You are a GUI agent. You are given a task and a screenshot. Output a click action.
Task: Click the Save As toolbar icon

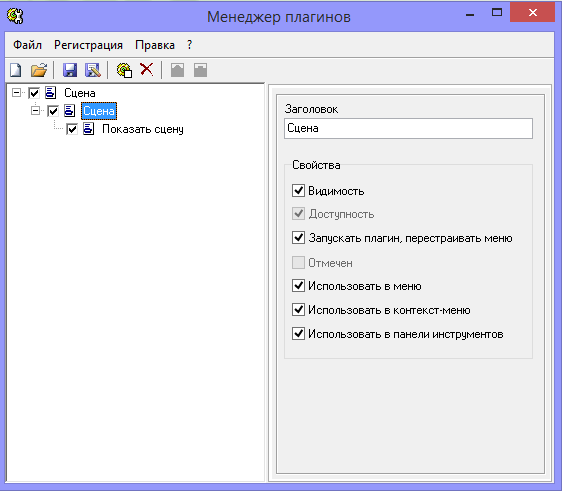pyautogui.click(x=93, y=70)
